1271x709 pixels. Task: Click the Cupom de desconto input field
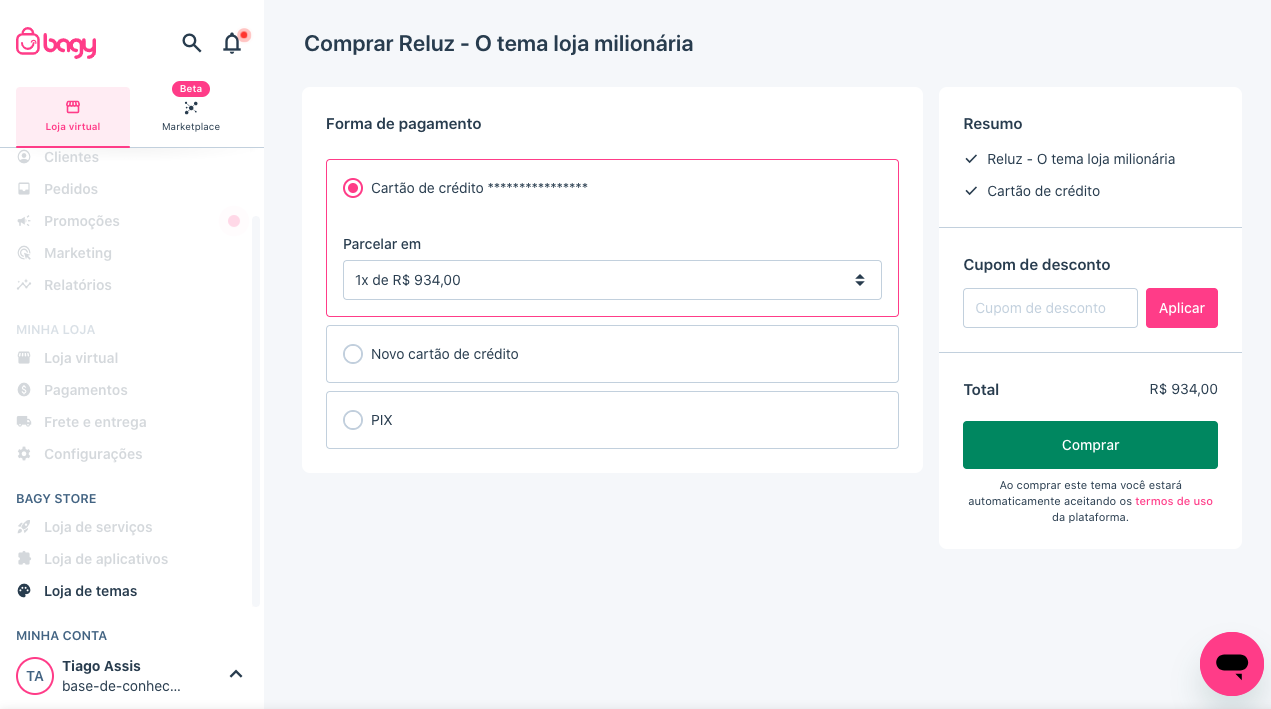(x=1050, y=308)
